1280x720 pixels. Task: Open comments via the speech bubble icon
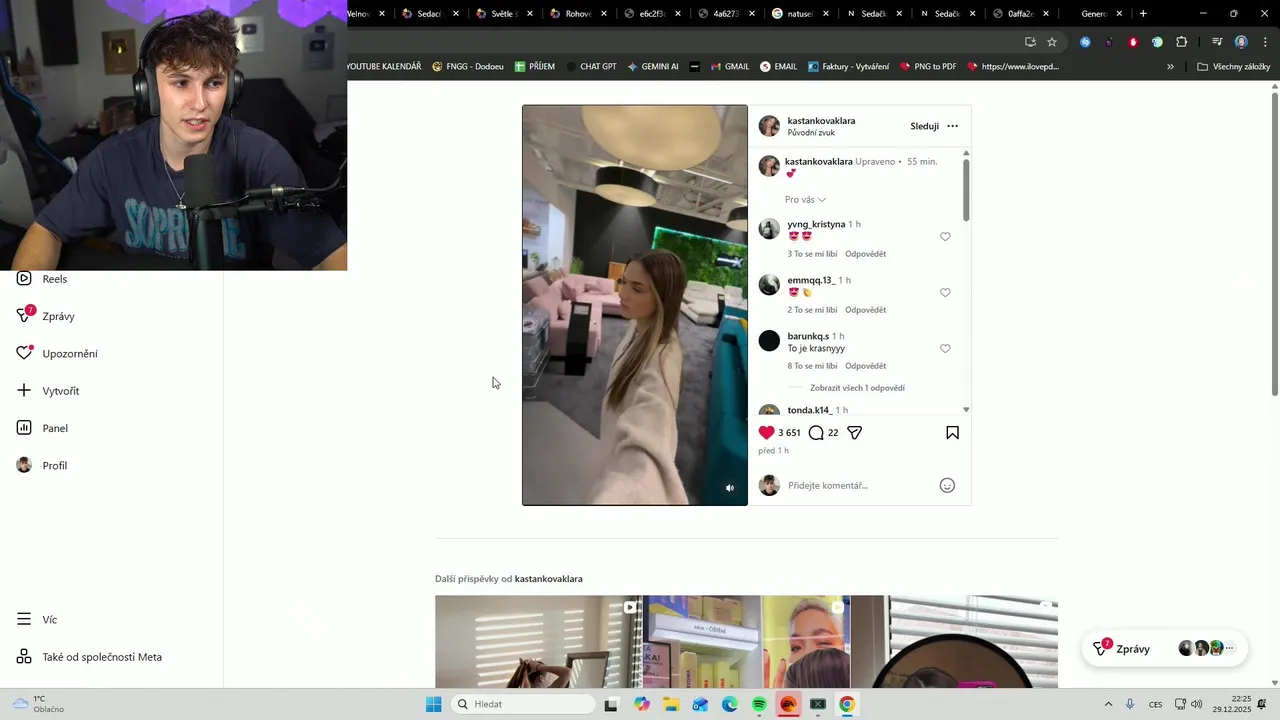(816, 433)
